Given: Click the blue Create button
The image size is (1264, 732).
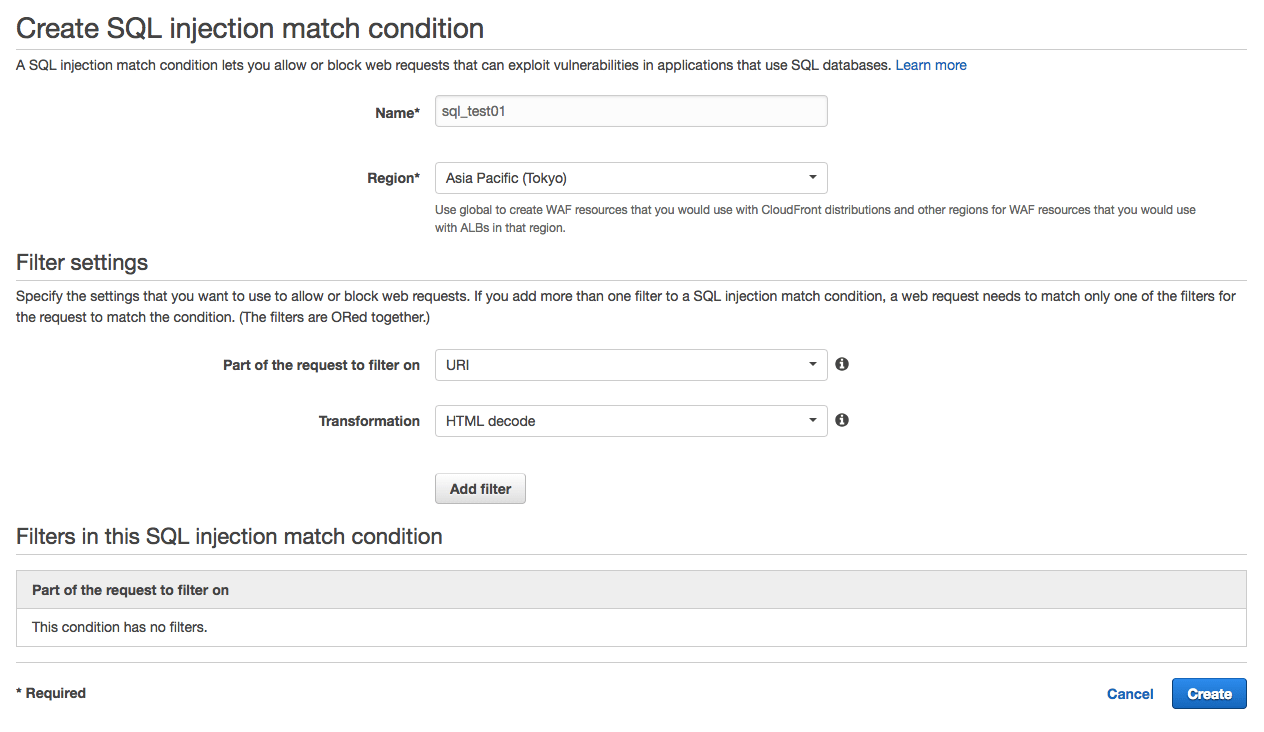Looking at the screenshot, I should click(1209, 694).
